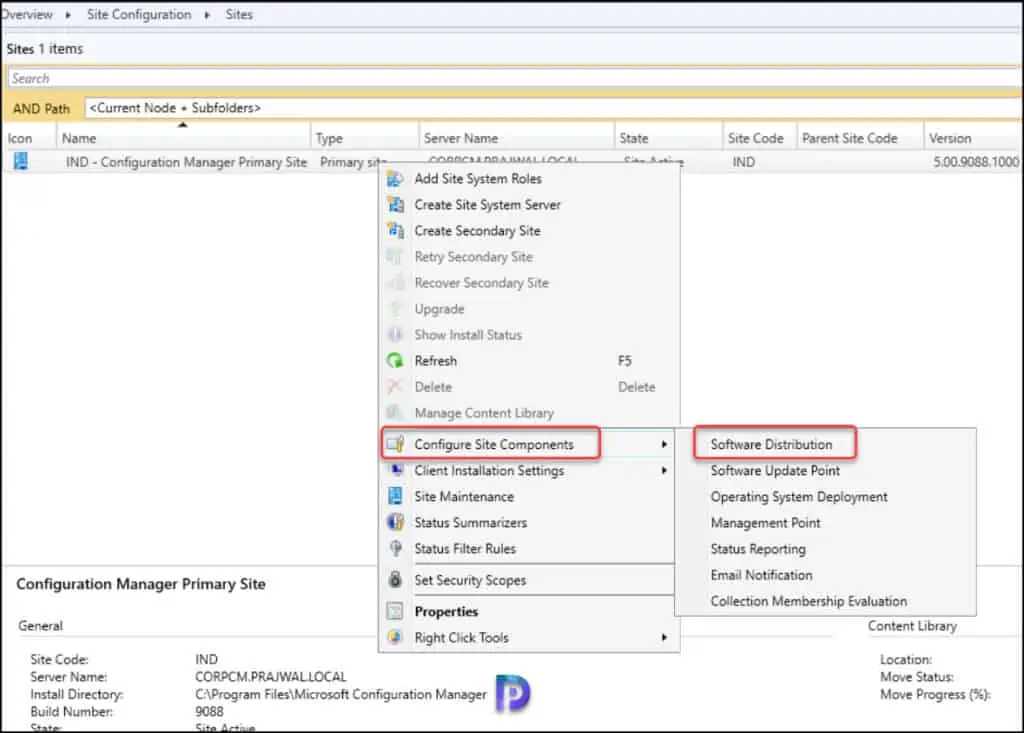Click the Site Maintenance icon
Viewport: 1024px width, 733px height.
pos(395,497)
